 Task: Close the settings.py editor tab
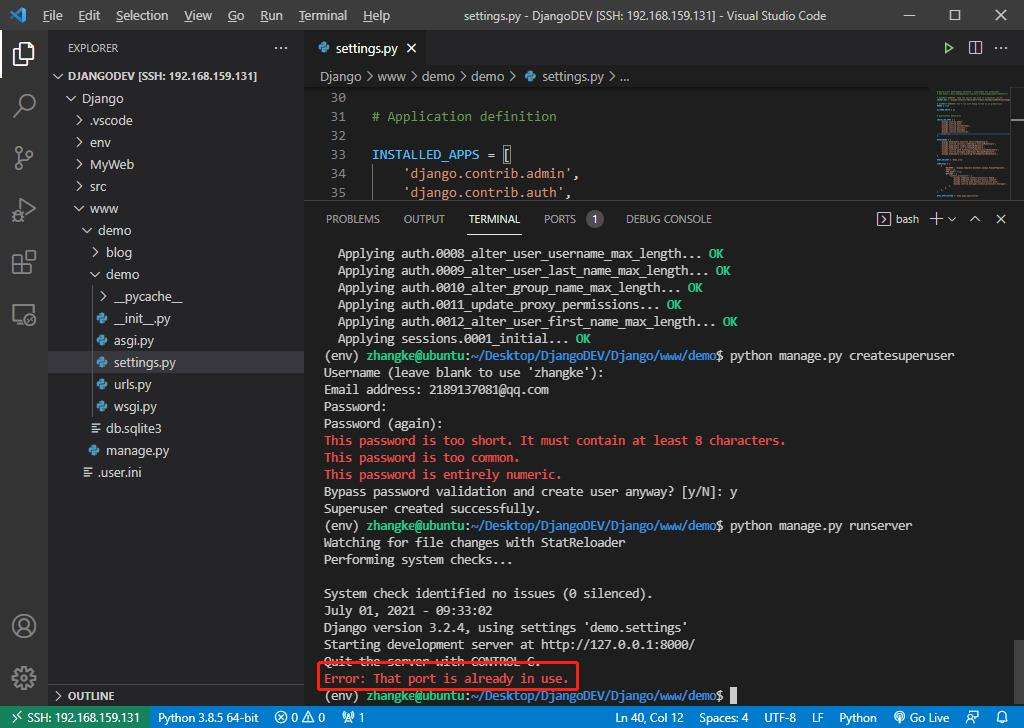[x=411, y=48]
